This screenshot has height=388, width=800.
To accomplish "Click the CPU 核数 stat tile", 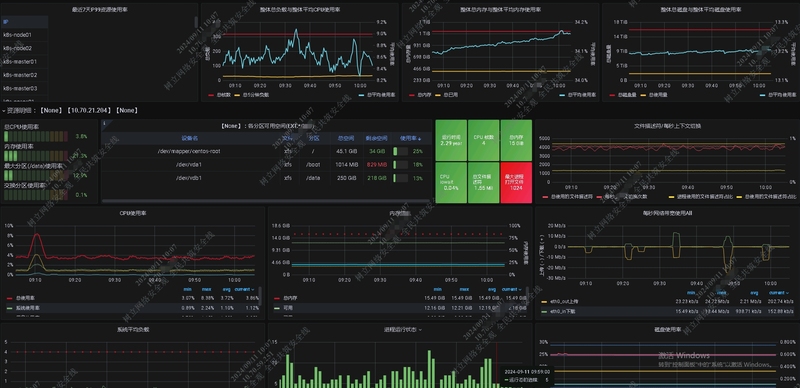I will point(484,140).
